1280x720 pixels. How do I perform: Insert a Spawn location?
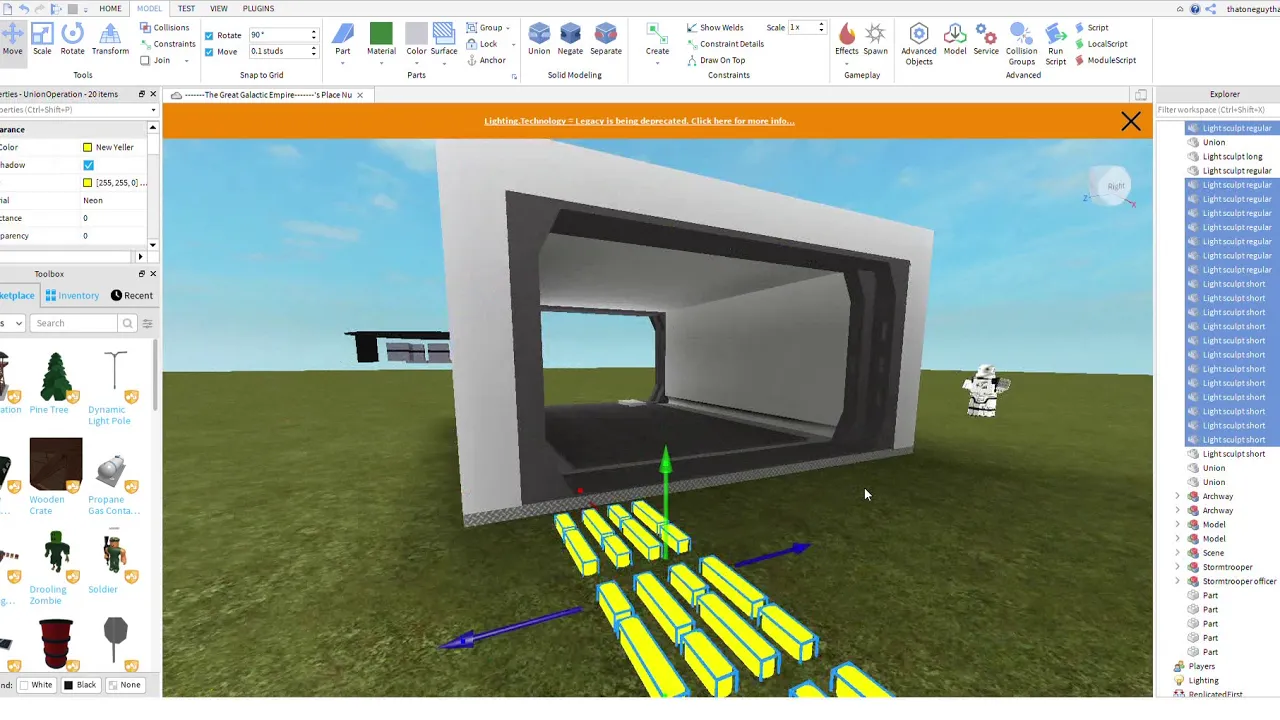875,39
